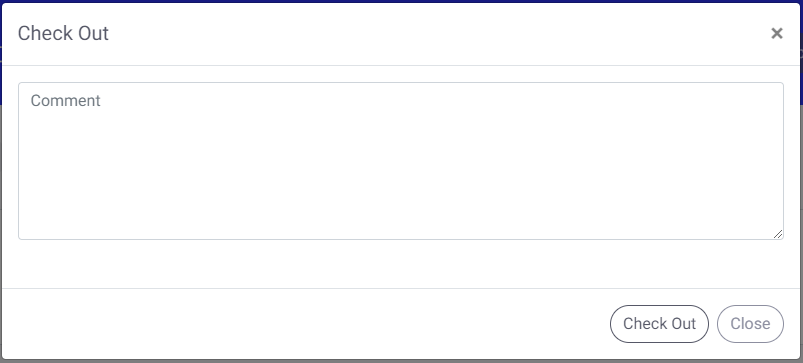Choose the dark-outlined Check Out button

click(659, 324)
